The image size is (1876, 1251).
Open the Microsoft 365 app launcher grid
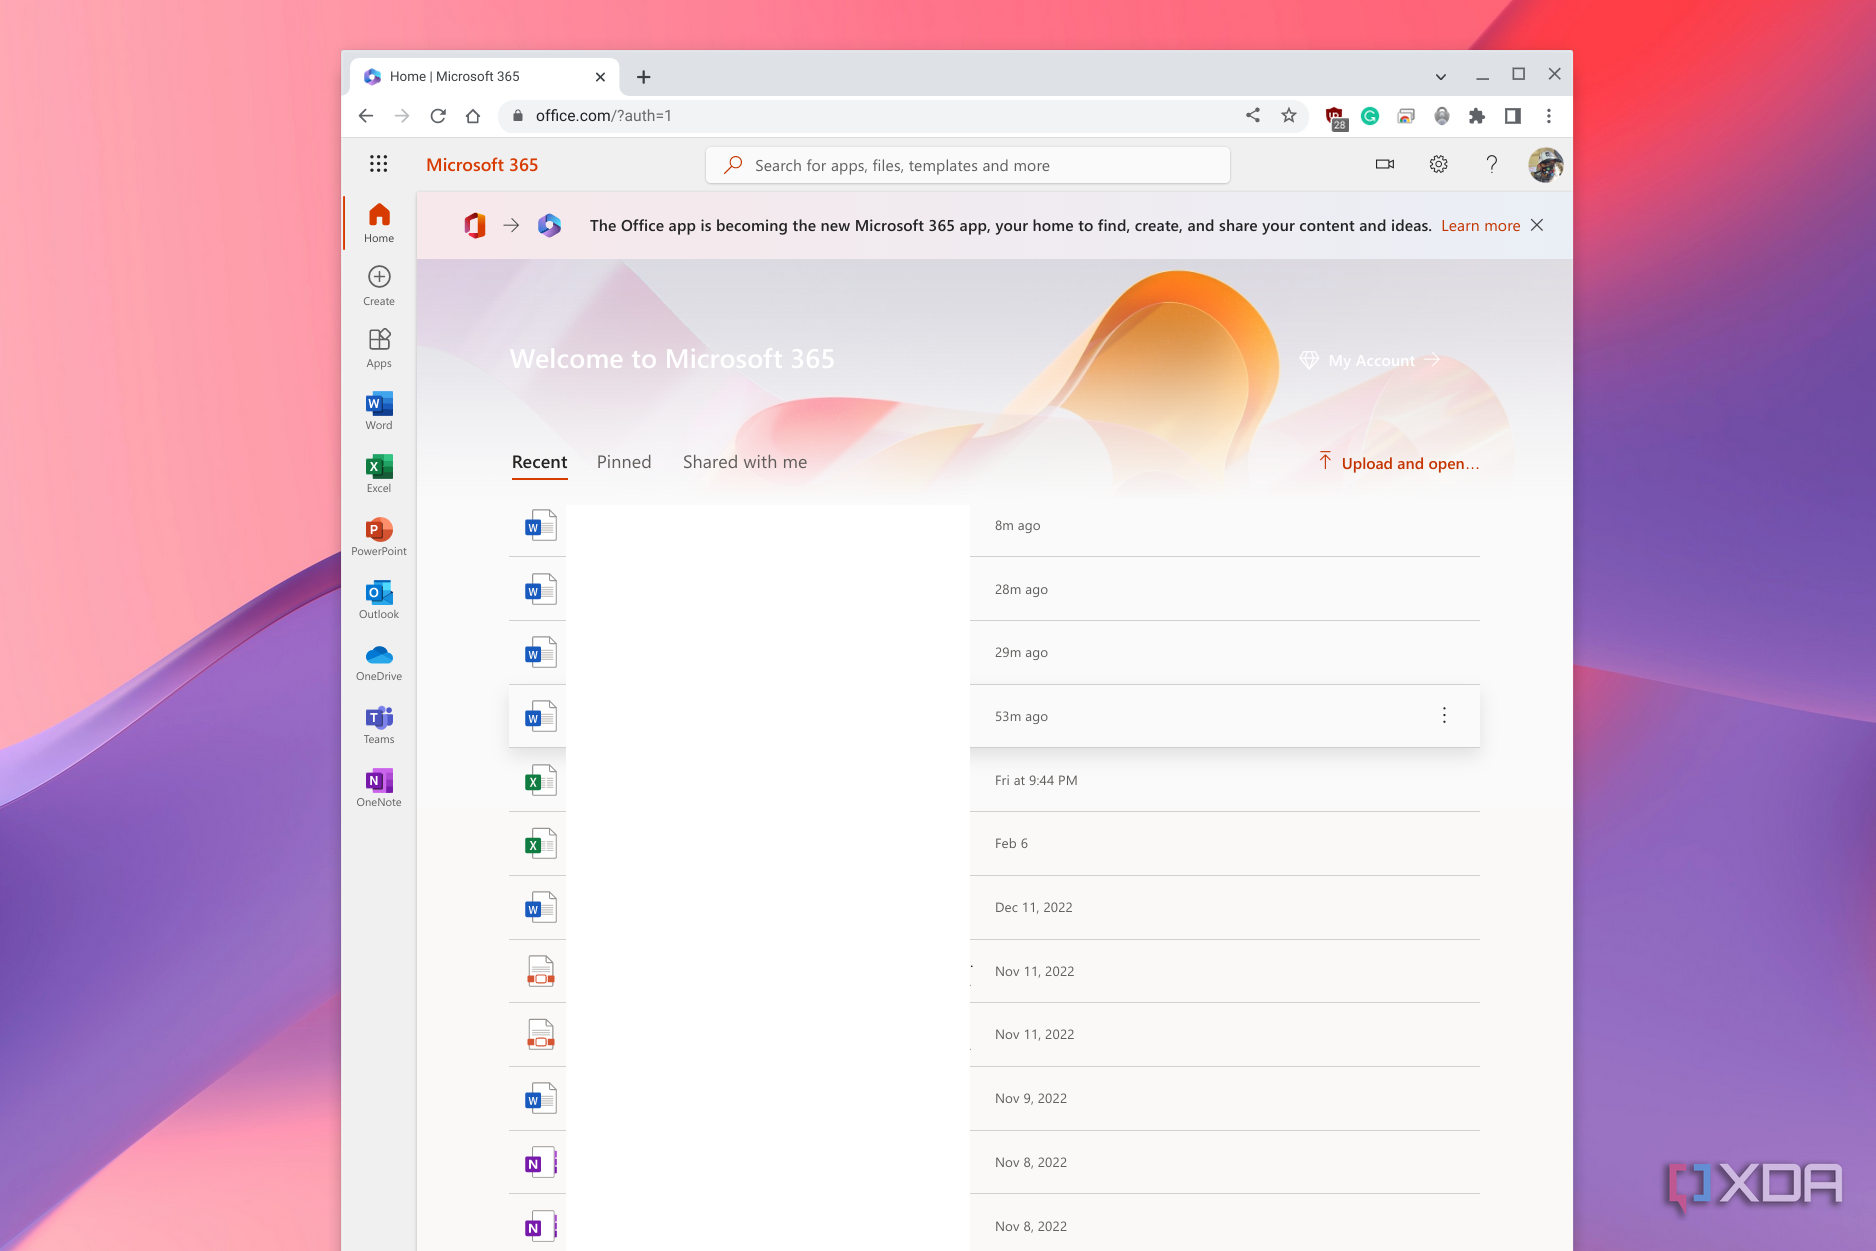378,164
